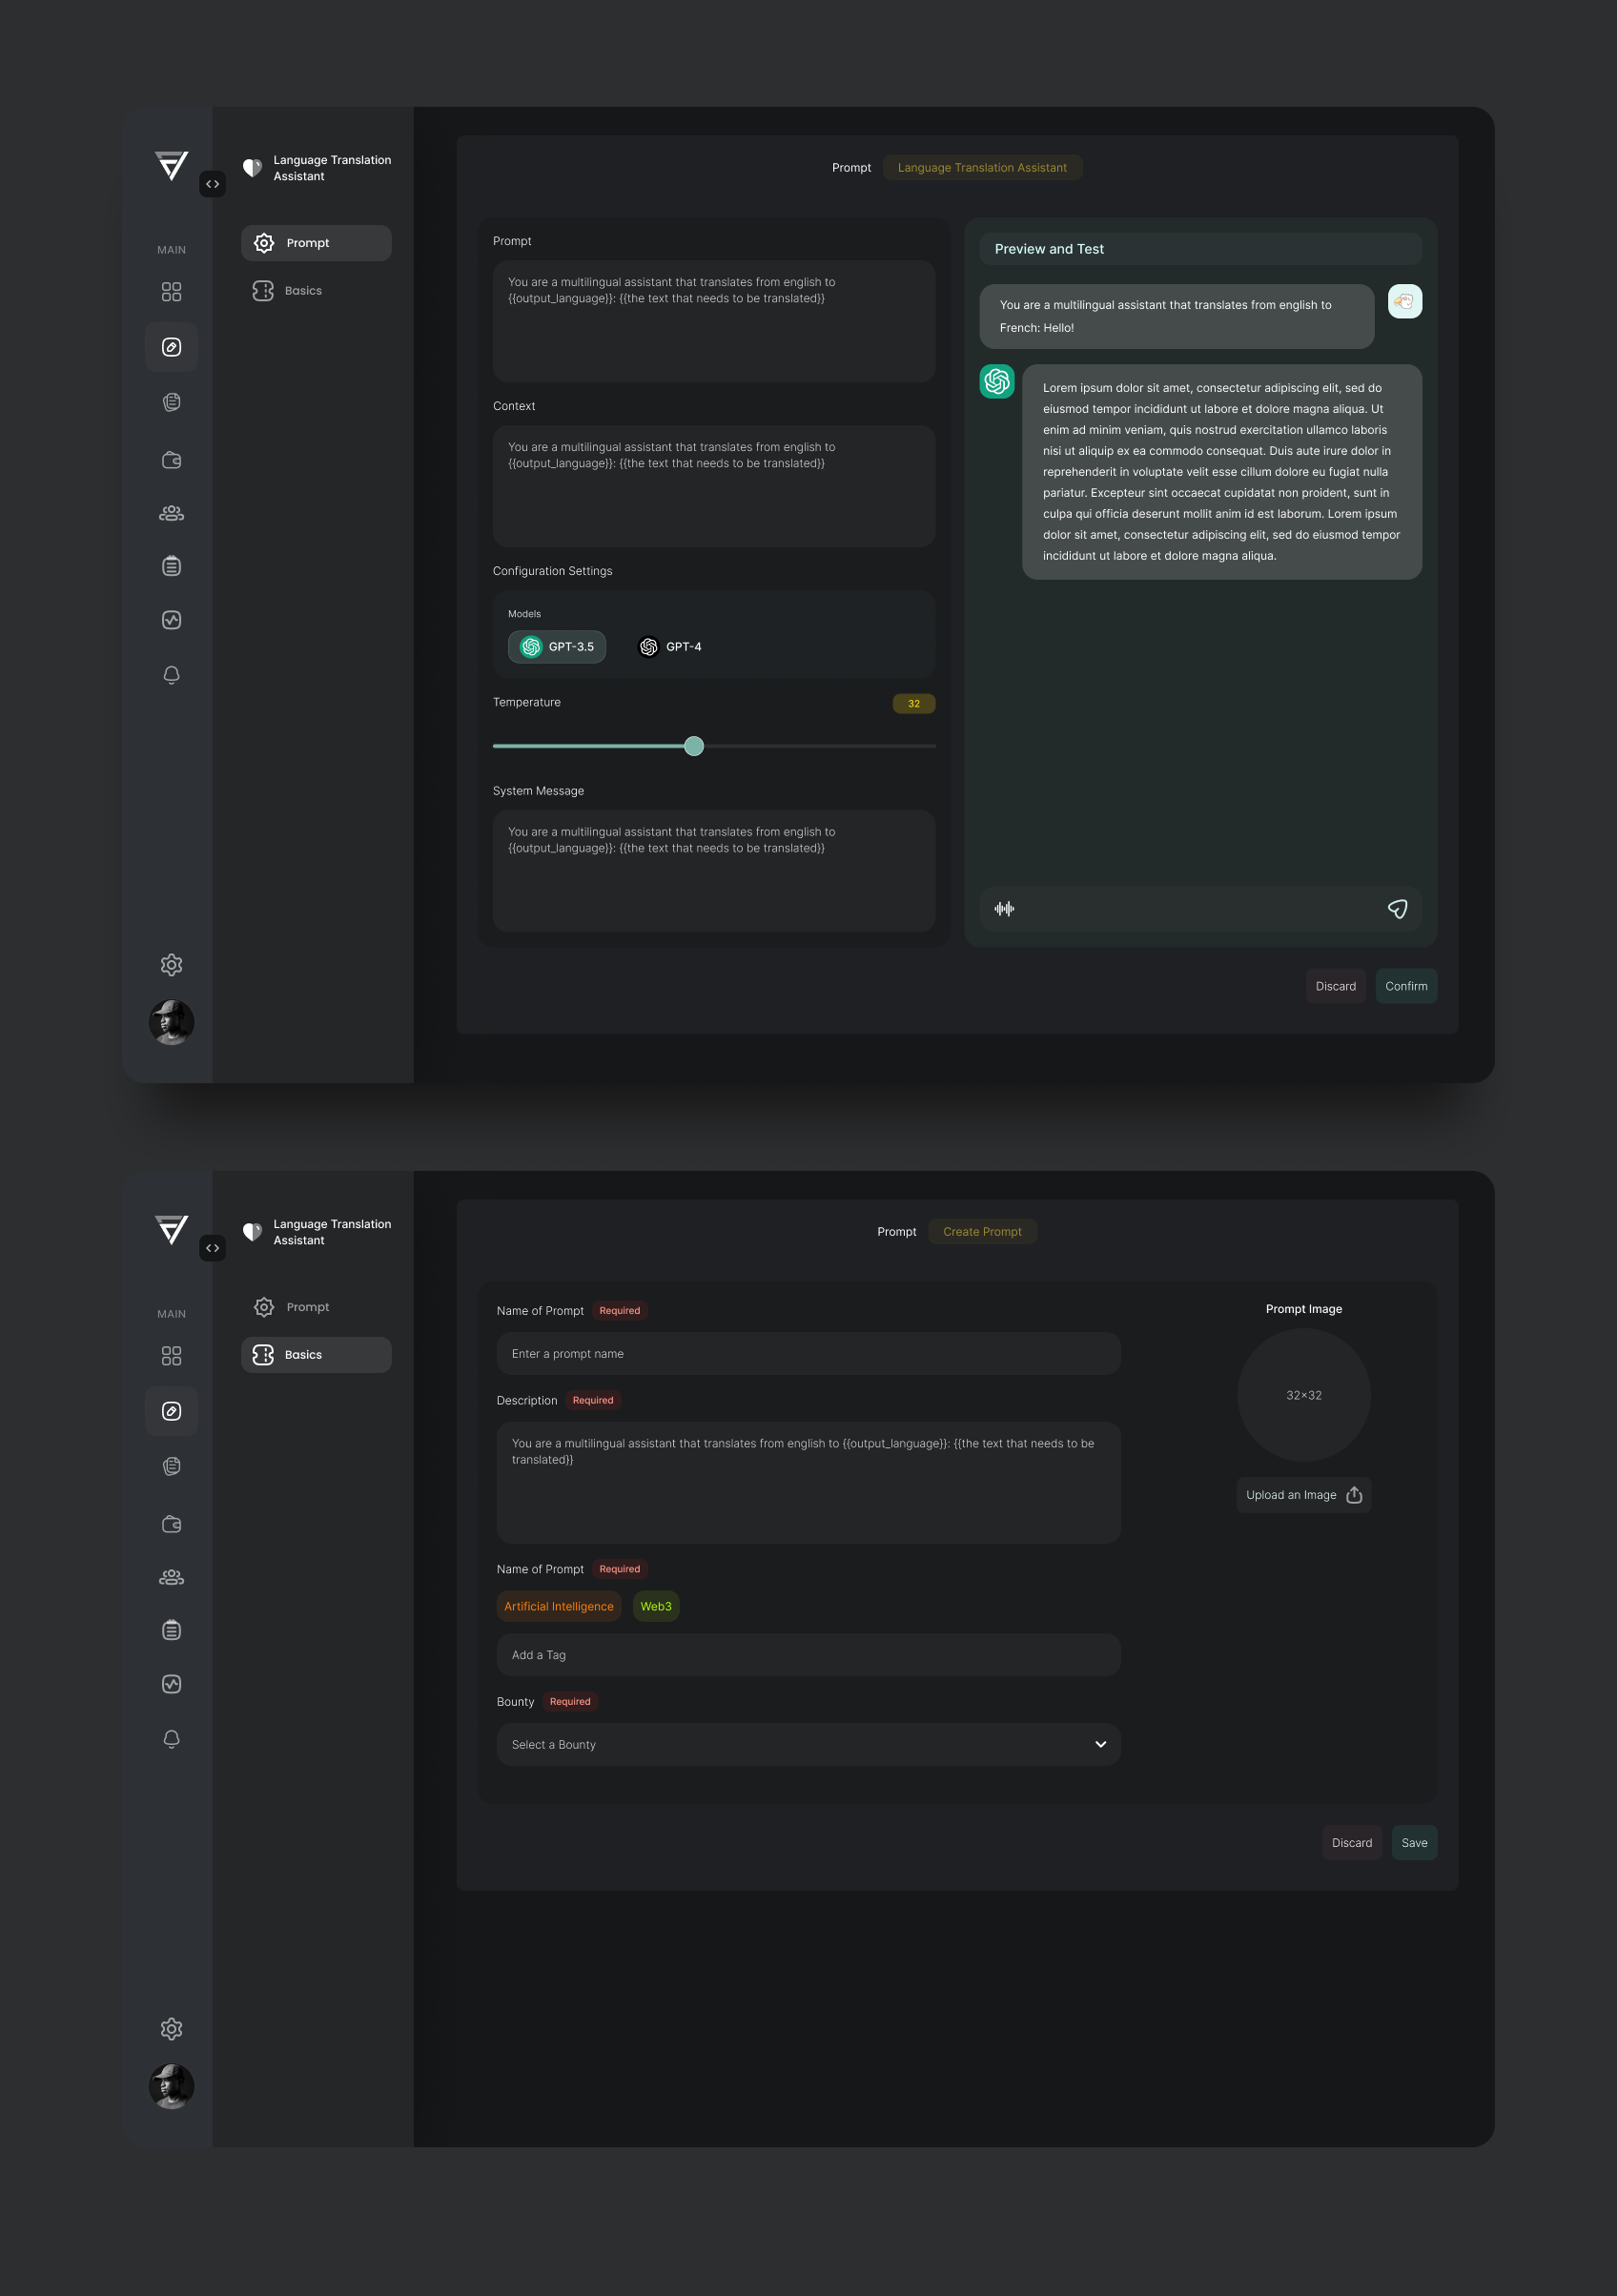Click the Upload an Image button
Screen dimensions: 1617x2296
tap(1303, 1495)
